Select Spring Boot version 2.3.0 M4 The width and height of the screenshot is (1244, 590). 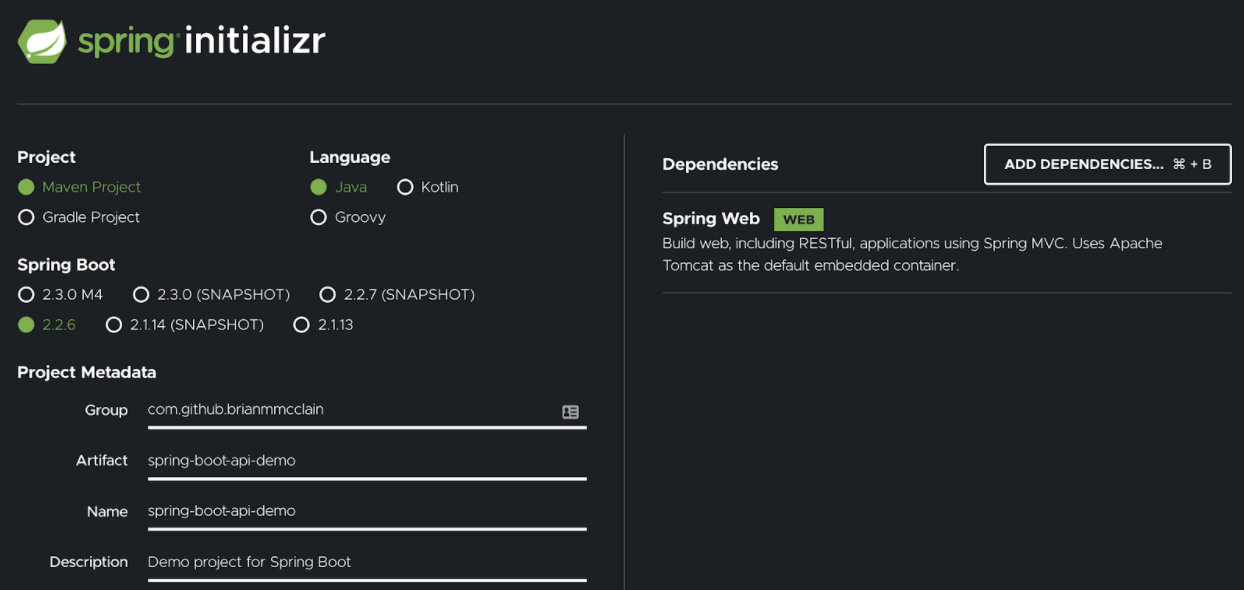[27, 295]
